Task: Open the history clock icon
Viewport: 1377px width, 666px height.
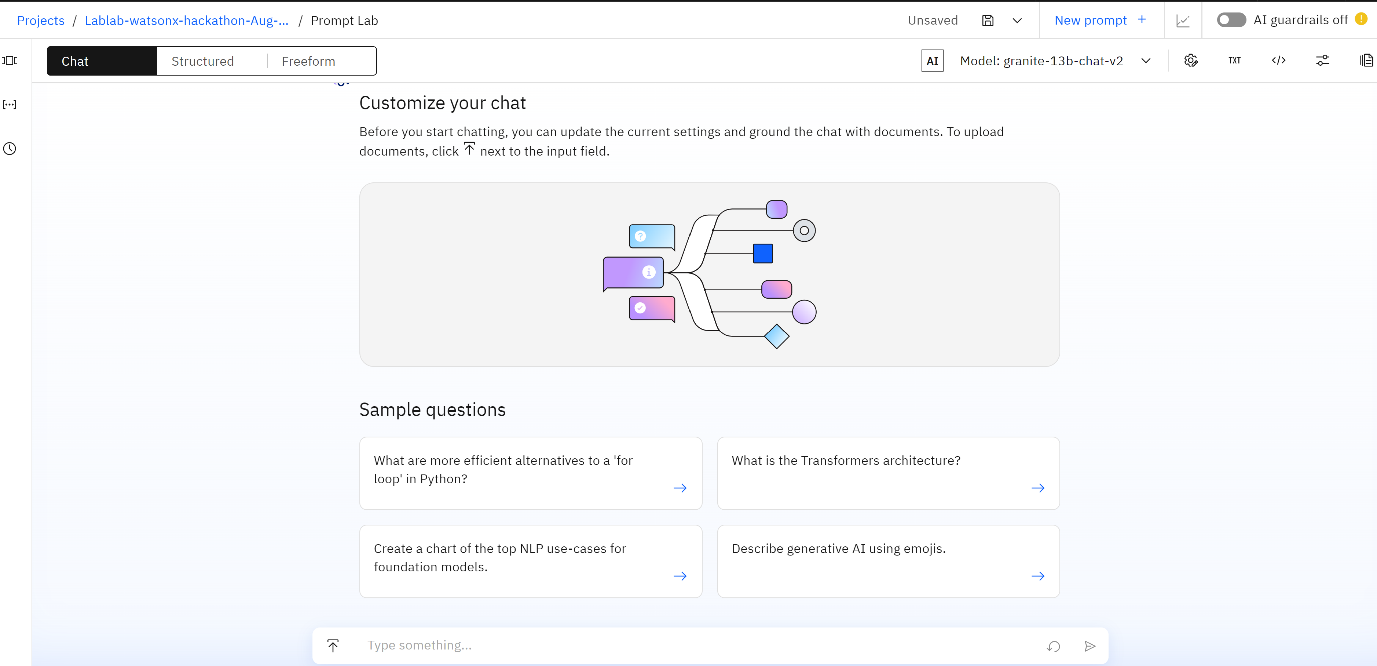Action: [10, 149]
